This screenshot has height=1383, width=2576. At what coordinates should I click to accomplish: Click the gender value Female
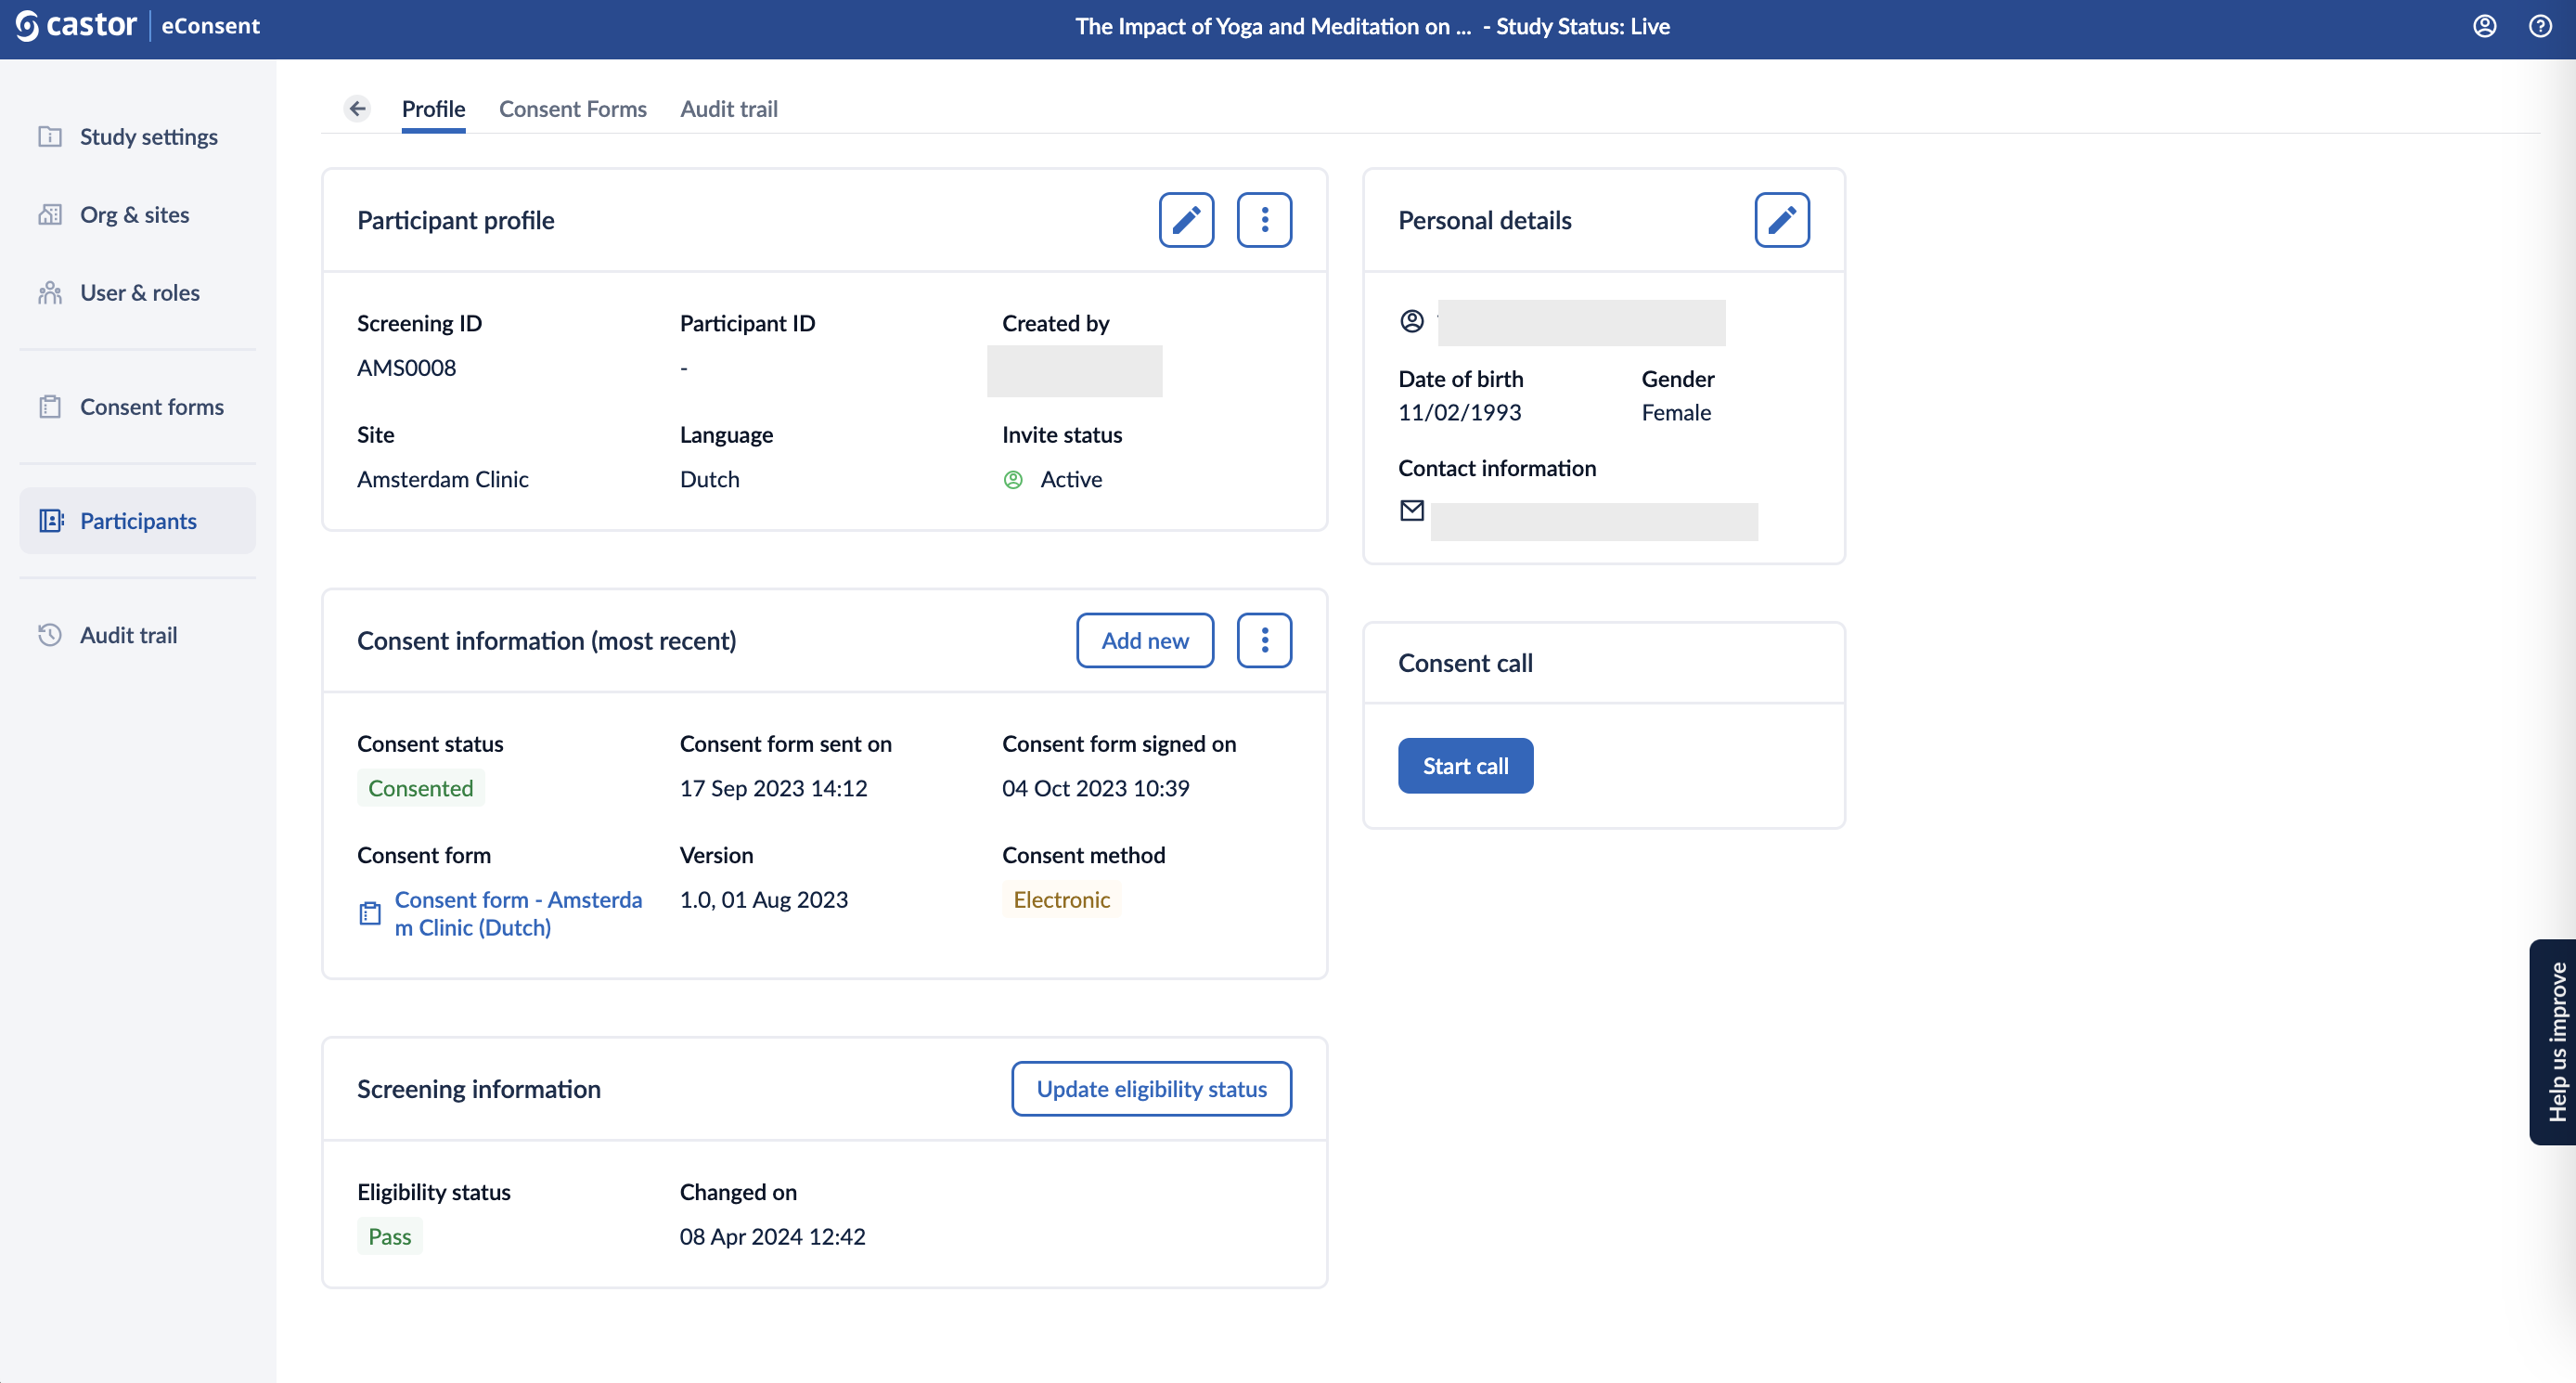[1675, 412]
